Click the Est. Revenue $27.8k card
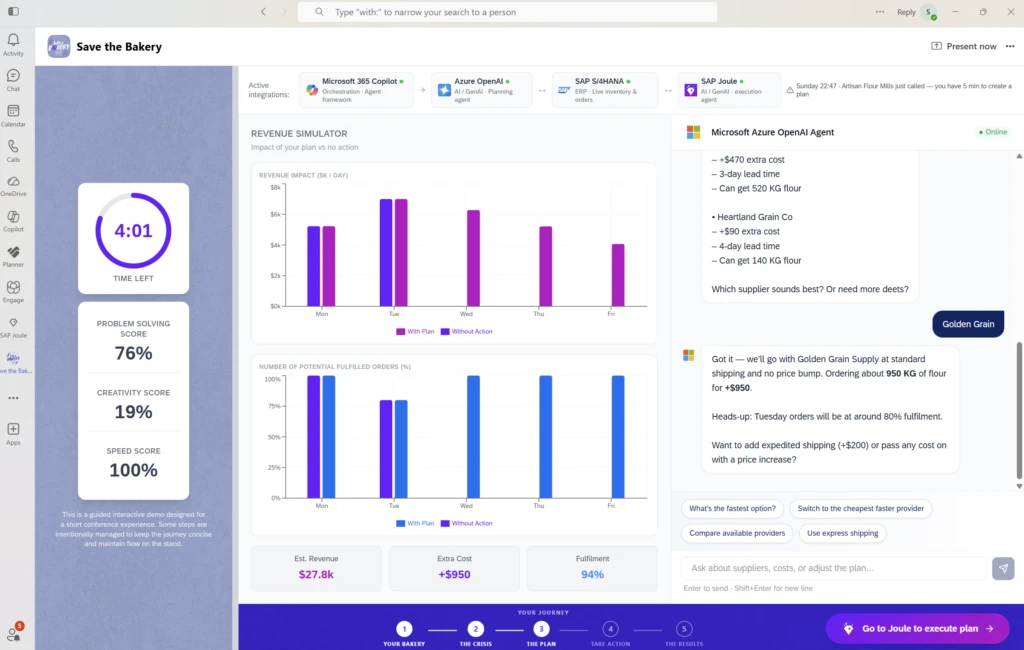The image size is (1024, 650). tap(316, 568)
